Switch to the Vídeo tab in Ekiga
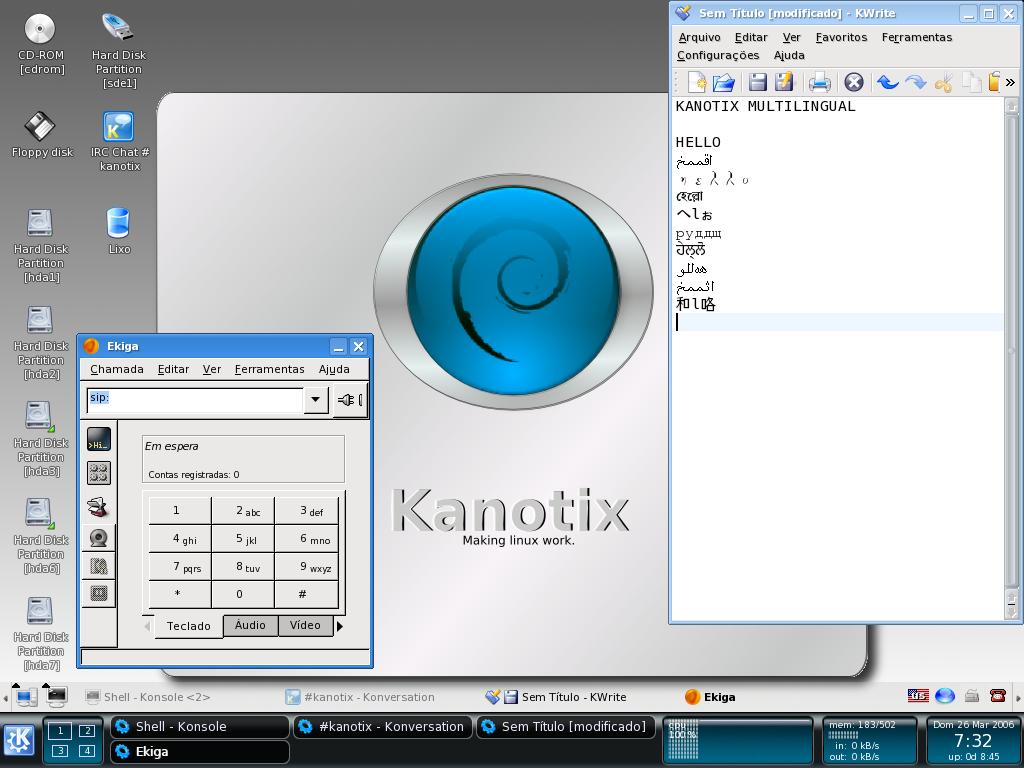The height and width of the screenshot is (768, 1024). click(x=305, y=625)
